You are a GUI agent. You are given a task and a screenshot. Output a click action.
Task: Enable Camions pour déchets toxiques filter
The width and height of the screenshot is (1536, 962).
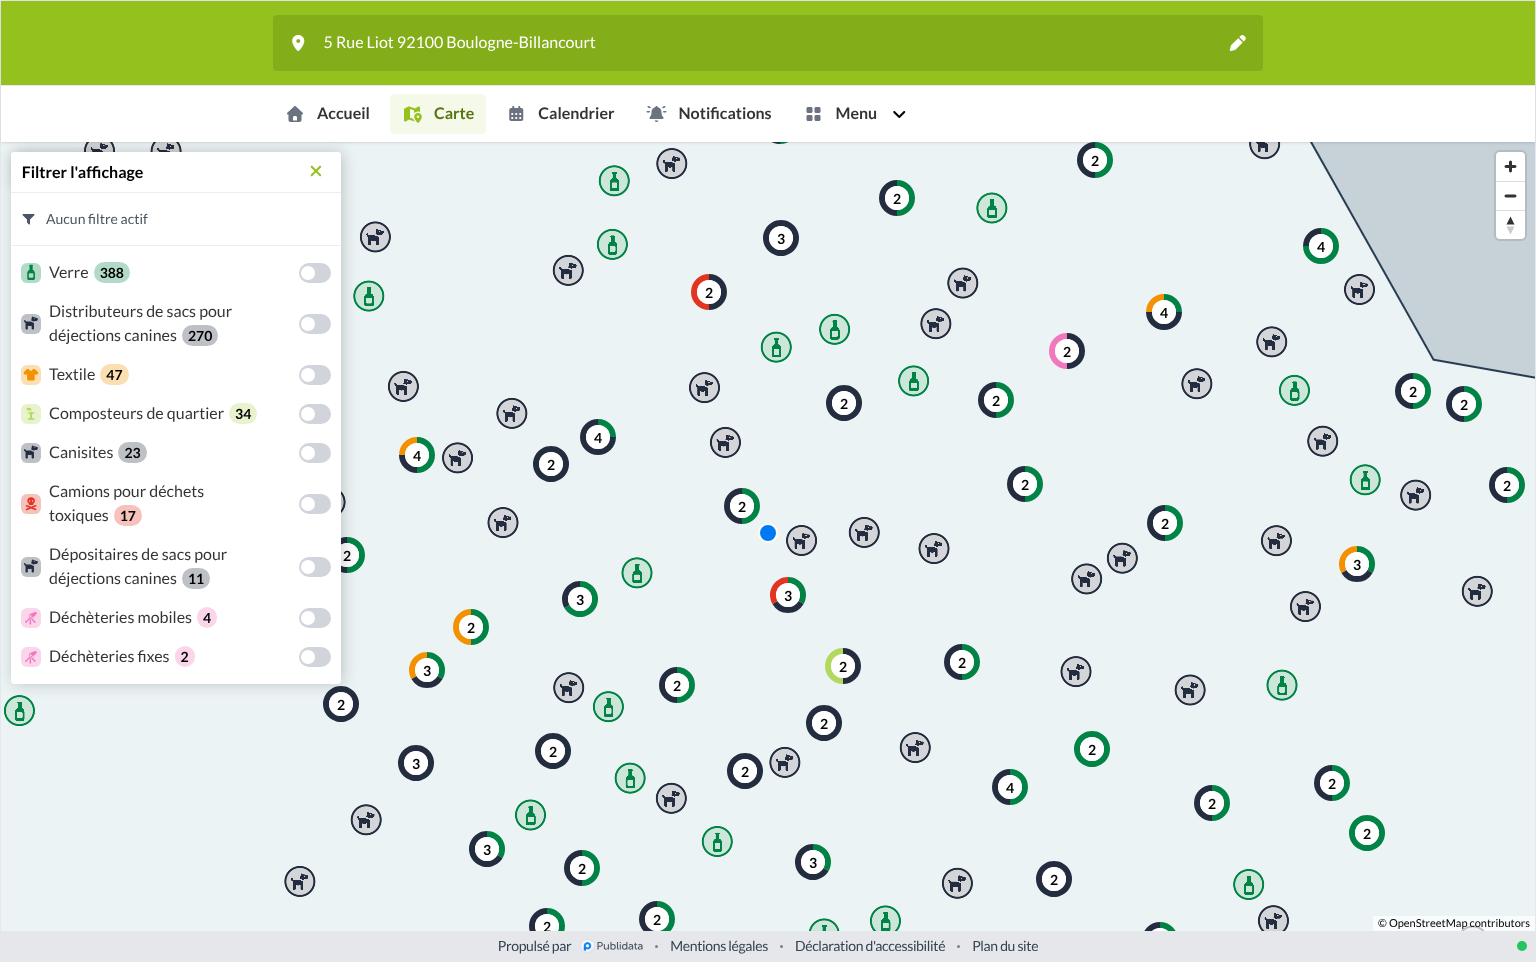click(x=315, y=504)
